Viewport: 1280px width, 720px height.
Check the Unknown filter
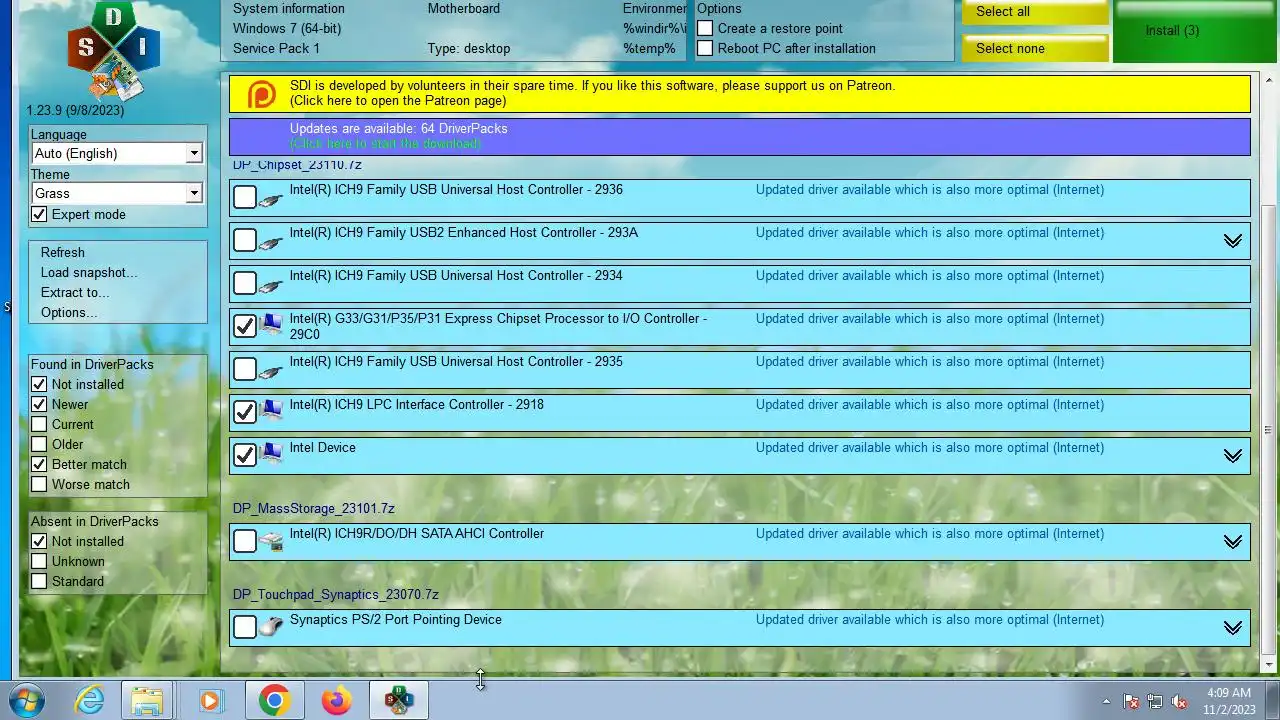pos(39,561)
